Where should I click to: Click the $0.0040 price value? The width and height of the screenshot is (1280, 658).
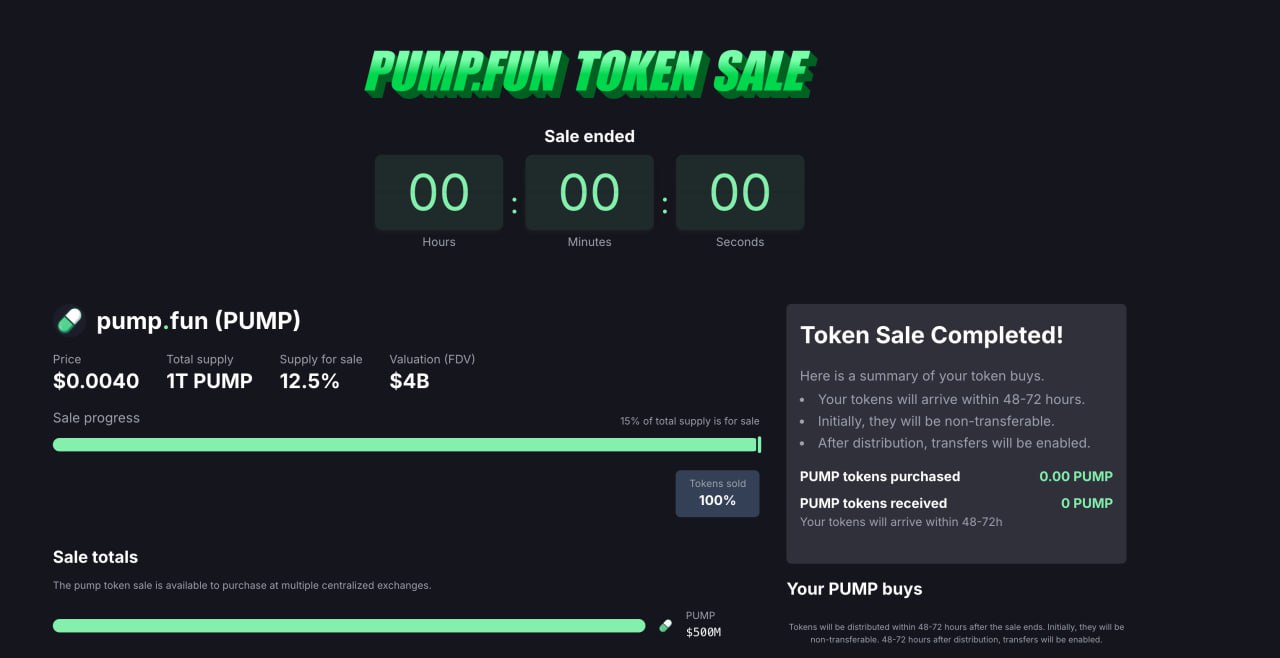pos(96,381)
